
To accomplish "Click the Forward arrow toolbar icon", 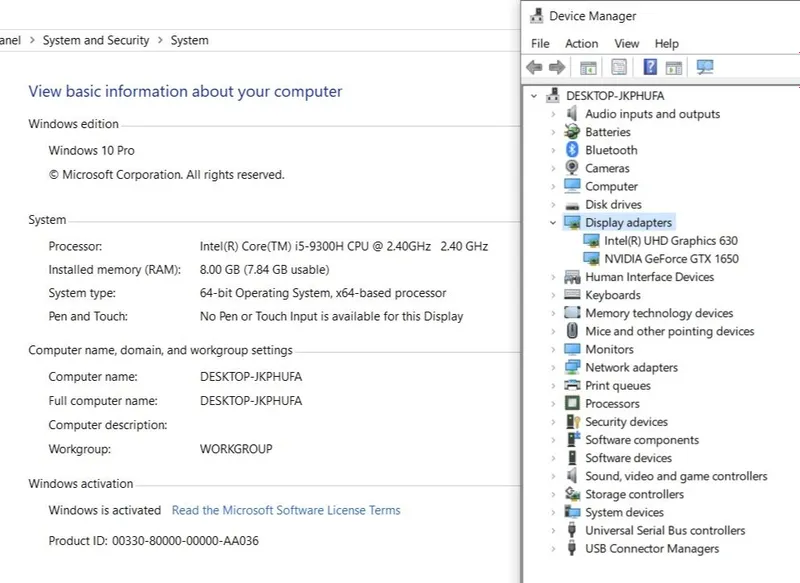I will pos(557,67).
